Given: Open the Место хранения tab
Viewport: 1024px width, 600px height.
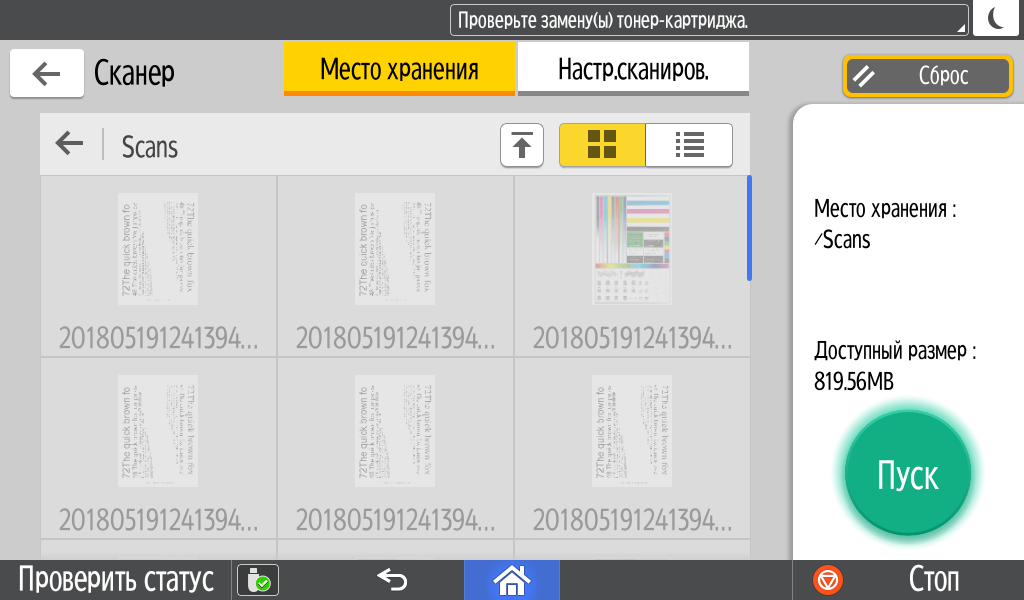Looking at the screenshot, I should (x=399, y=69).
